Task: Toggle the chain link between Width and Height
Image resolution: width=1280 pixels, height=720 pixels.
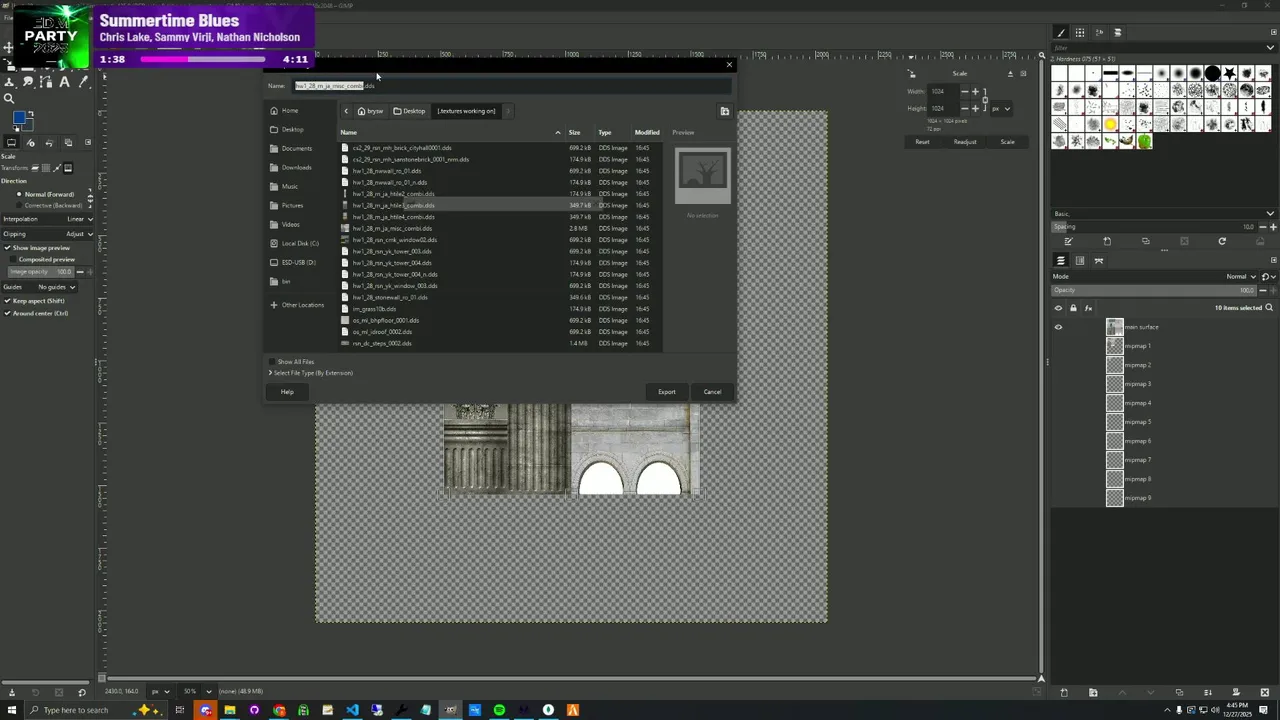Action: pyautogui.click(x=985, y=100)
